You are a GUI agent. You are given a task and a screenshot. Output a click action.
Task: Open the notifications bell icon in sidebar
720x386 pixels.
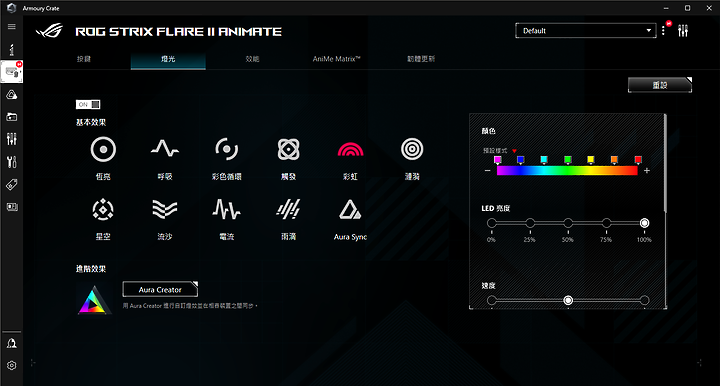(11, 343)
